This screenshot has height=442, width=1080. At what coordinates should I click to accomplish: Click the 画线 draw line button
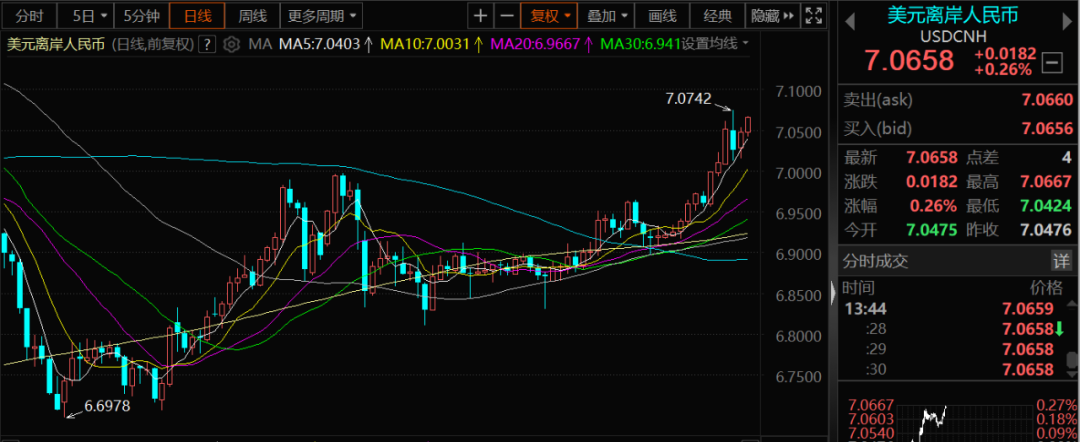pos(662,16)
